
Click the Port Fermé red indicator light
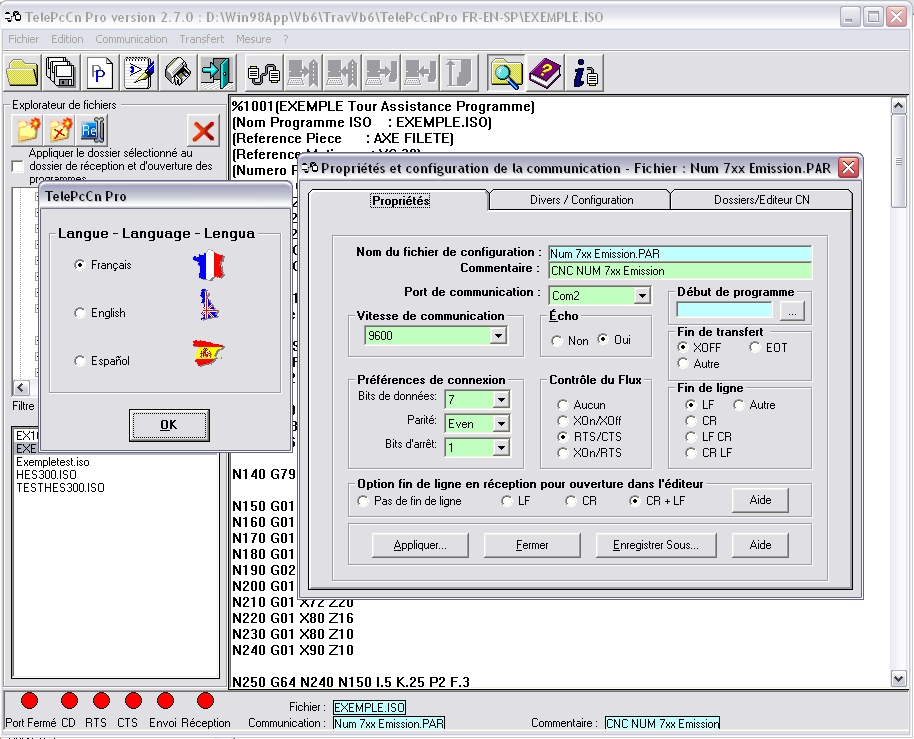29,701
